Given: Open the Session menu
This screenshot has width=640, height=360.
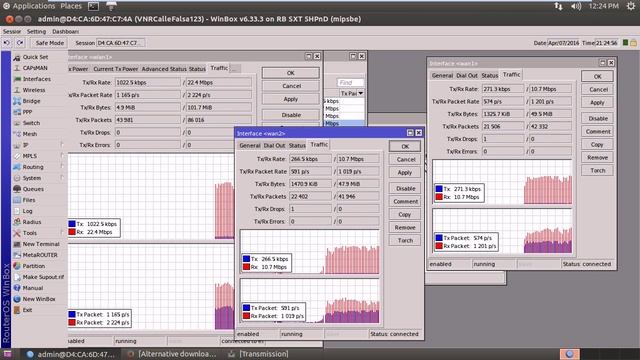Looking at the screenshot, I should point(12,31).
